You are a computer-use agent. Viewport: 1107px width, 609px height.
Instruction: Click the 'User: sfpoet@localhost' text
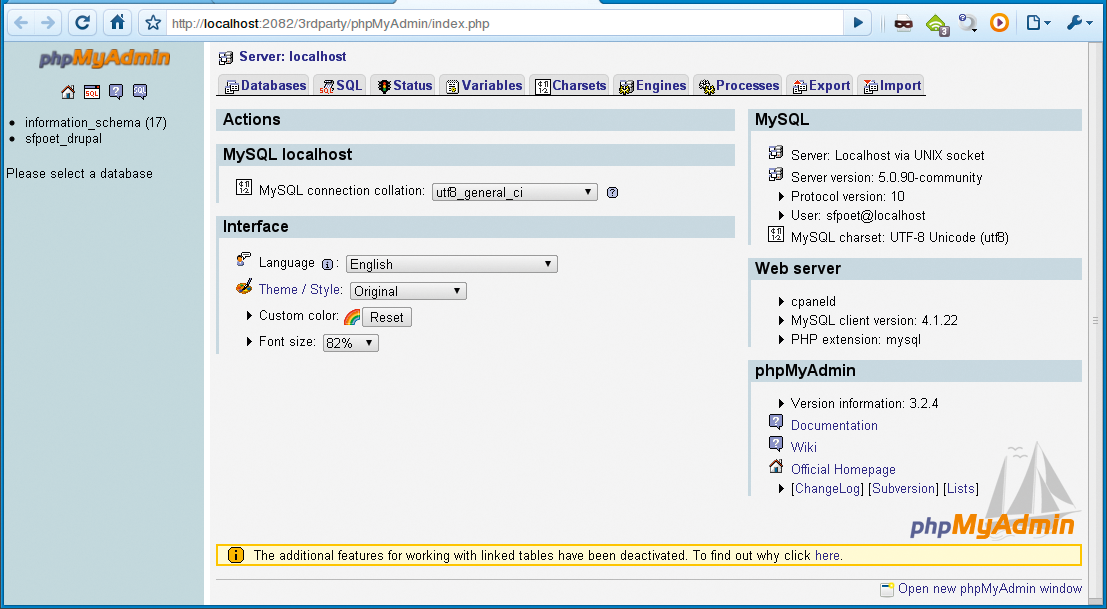pos(858,216)
